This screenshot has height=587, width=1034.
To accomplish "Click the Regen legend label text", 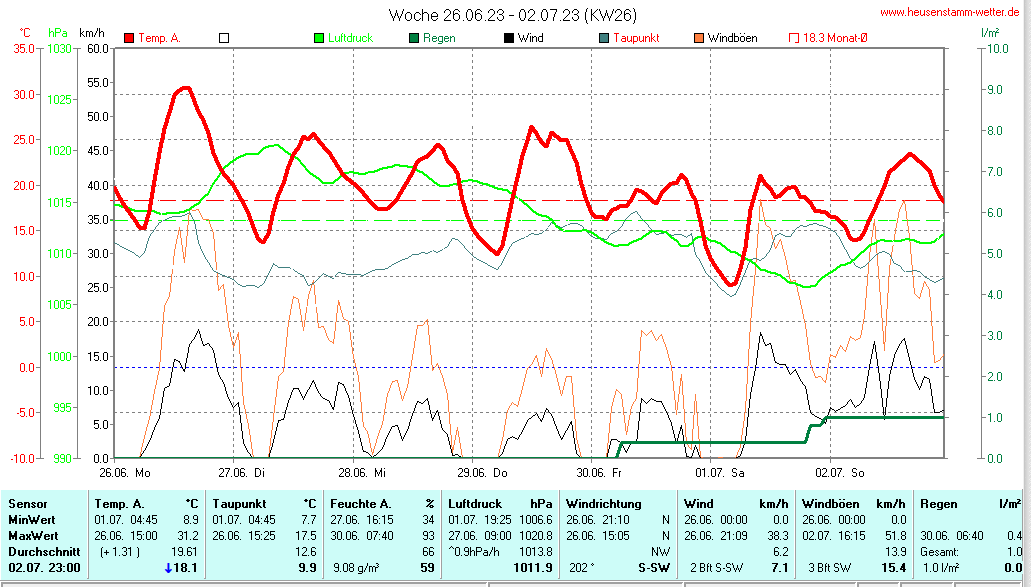I will pos(439,38).
